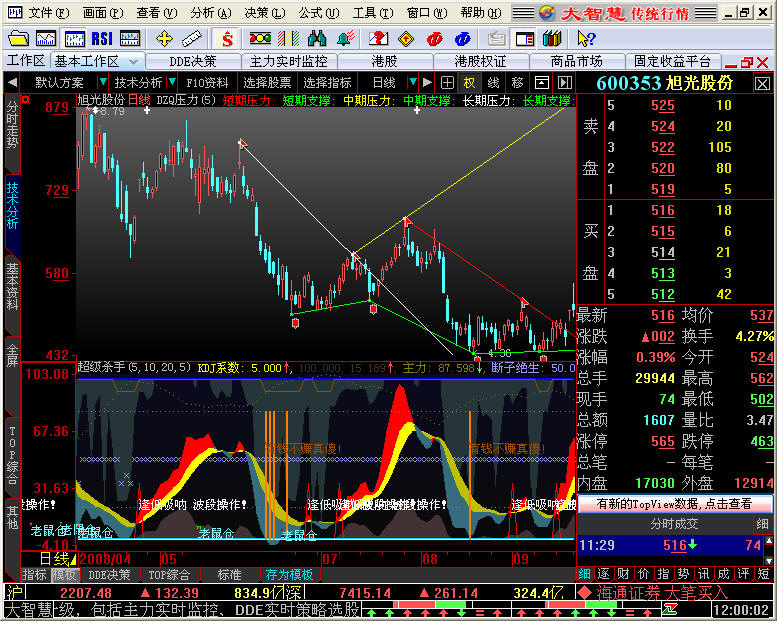Open the alarm bell alert icon
This screenshot has width=777, height=621.
(x=345, y=38)
